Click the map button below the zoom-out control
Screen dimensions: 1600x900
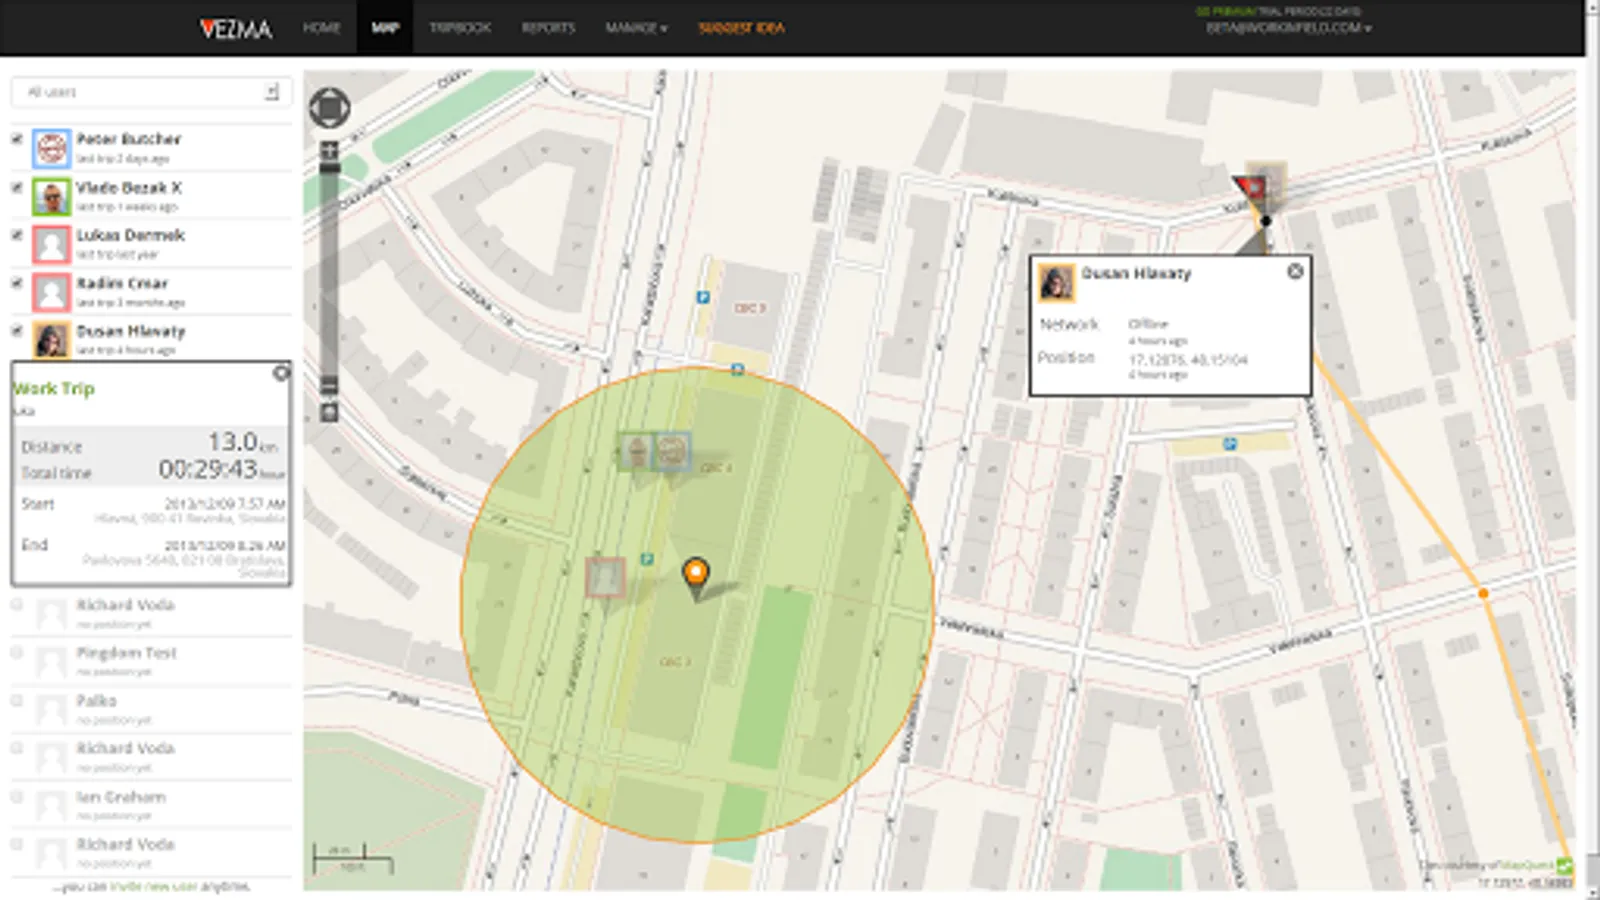click(329, 412)
